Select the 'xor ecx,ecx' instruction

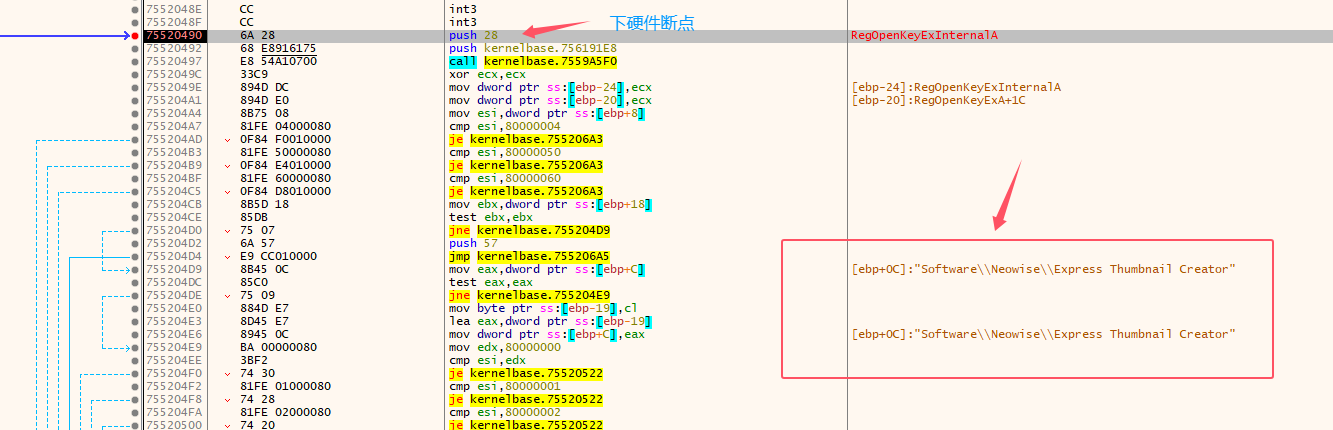pyautogui.click(x=487, y=75)
